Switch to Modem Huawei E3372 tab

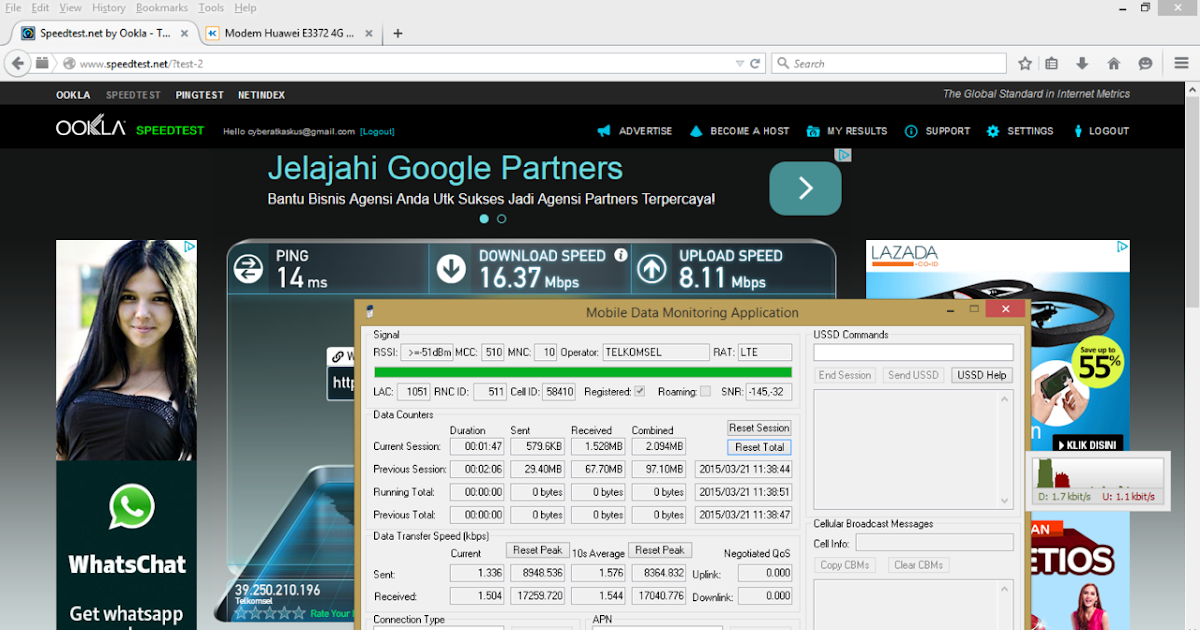(289, 33)
